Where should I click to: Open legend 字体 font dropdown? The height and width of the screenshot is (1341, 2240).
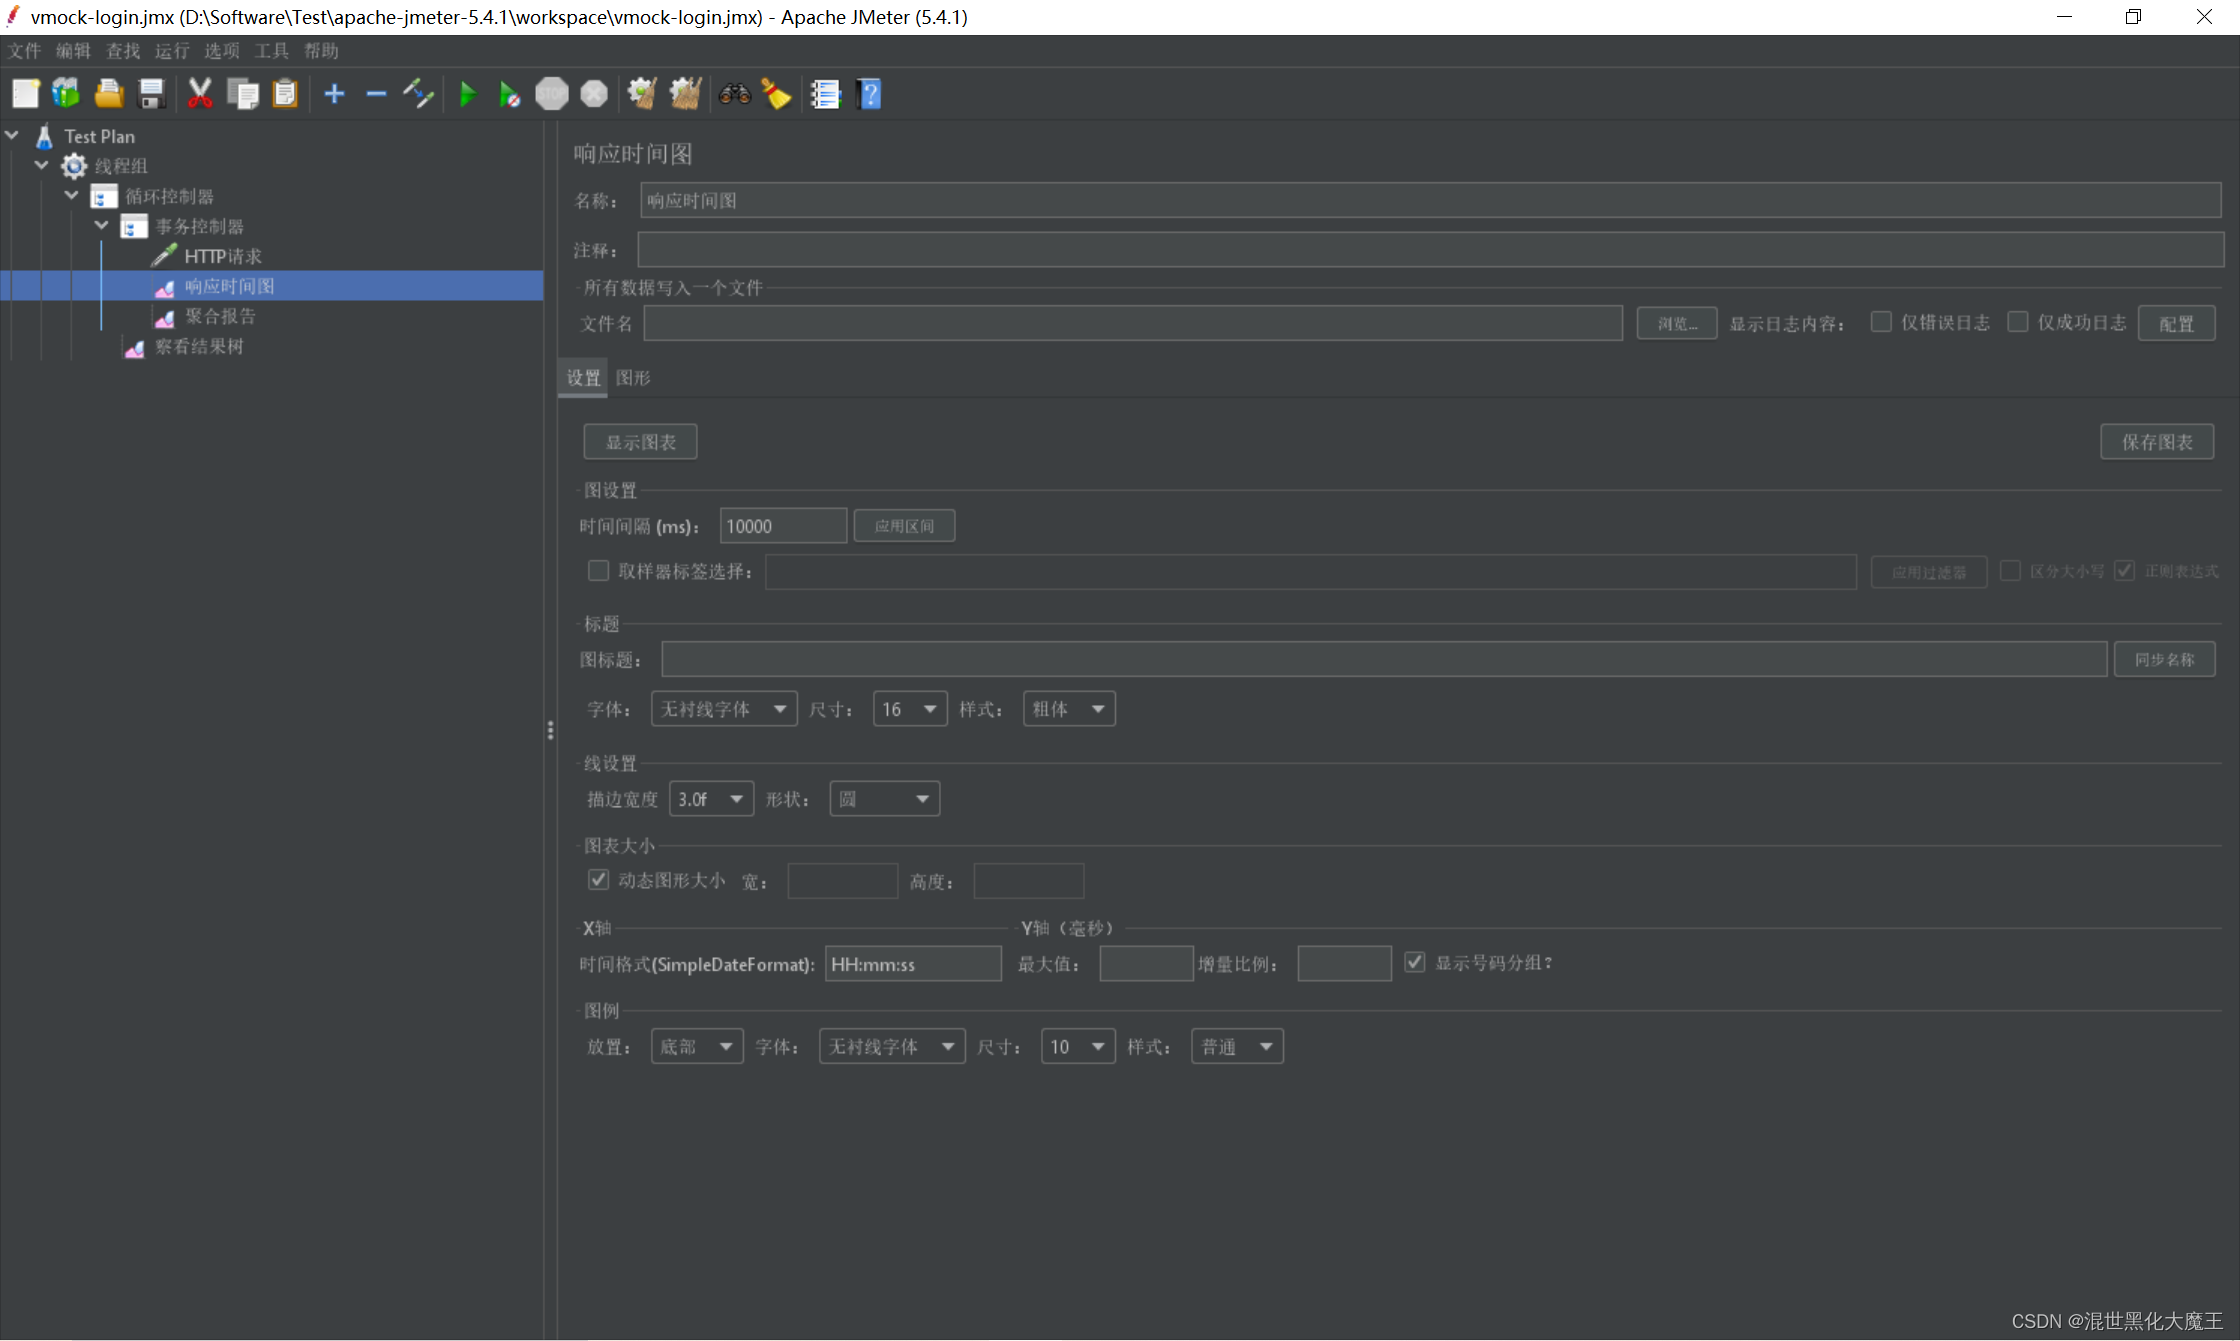(892, 1047)
